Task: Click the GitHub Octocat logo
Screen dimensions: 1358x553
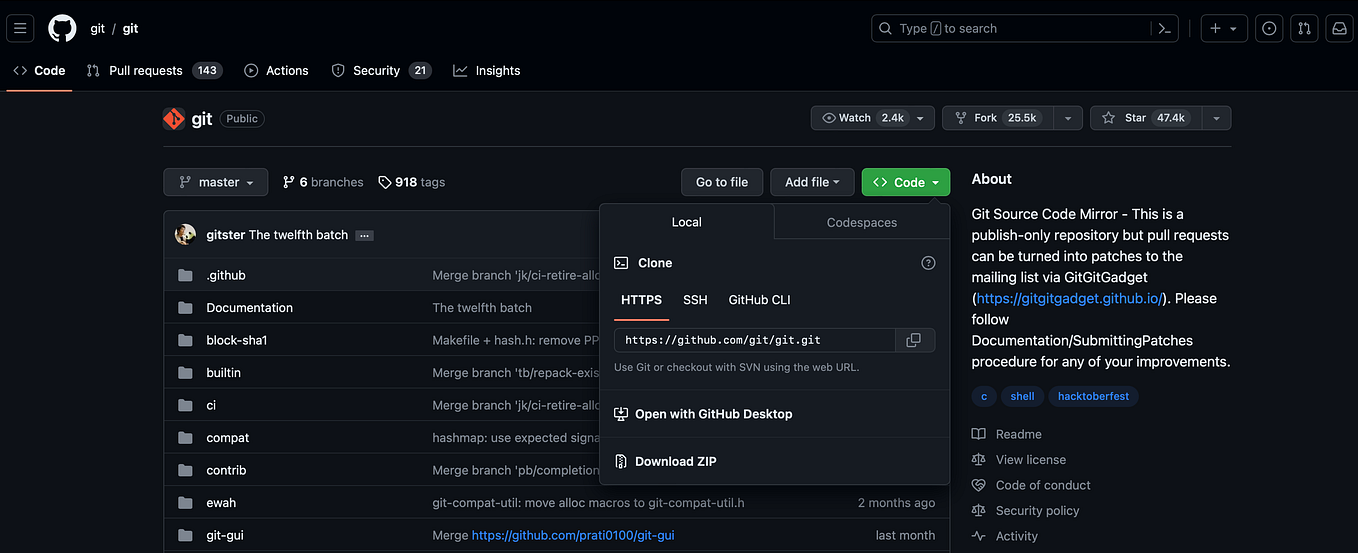Action: point(62,28)
